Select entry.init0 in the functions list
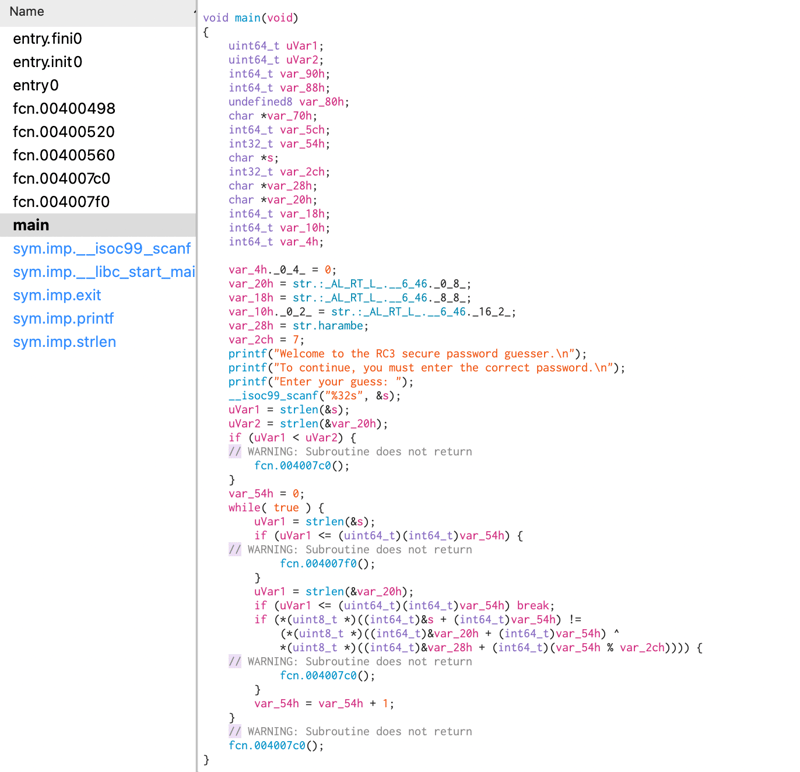Screen dimensions: 800x772 click(47, 62)
